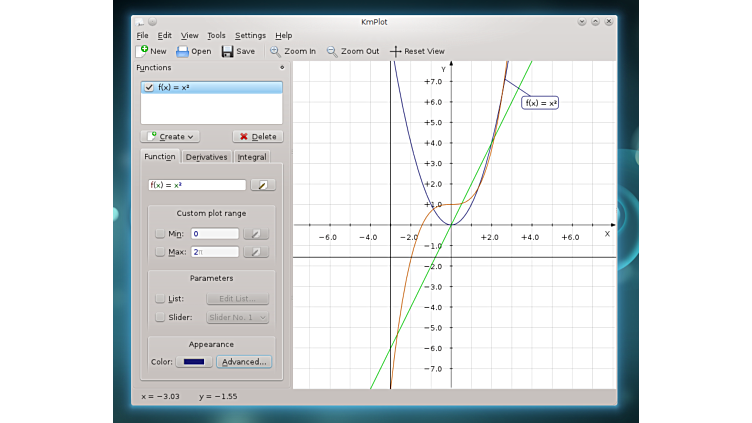Screen dimensions: 752x423
Task: Open the Tools menu
Action: (x=216, y=35)
